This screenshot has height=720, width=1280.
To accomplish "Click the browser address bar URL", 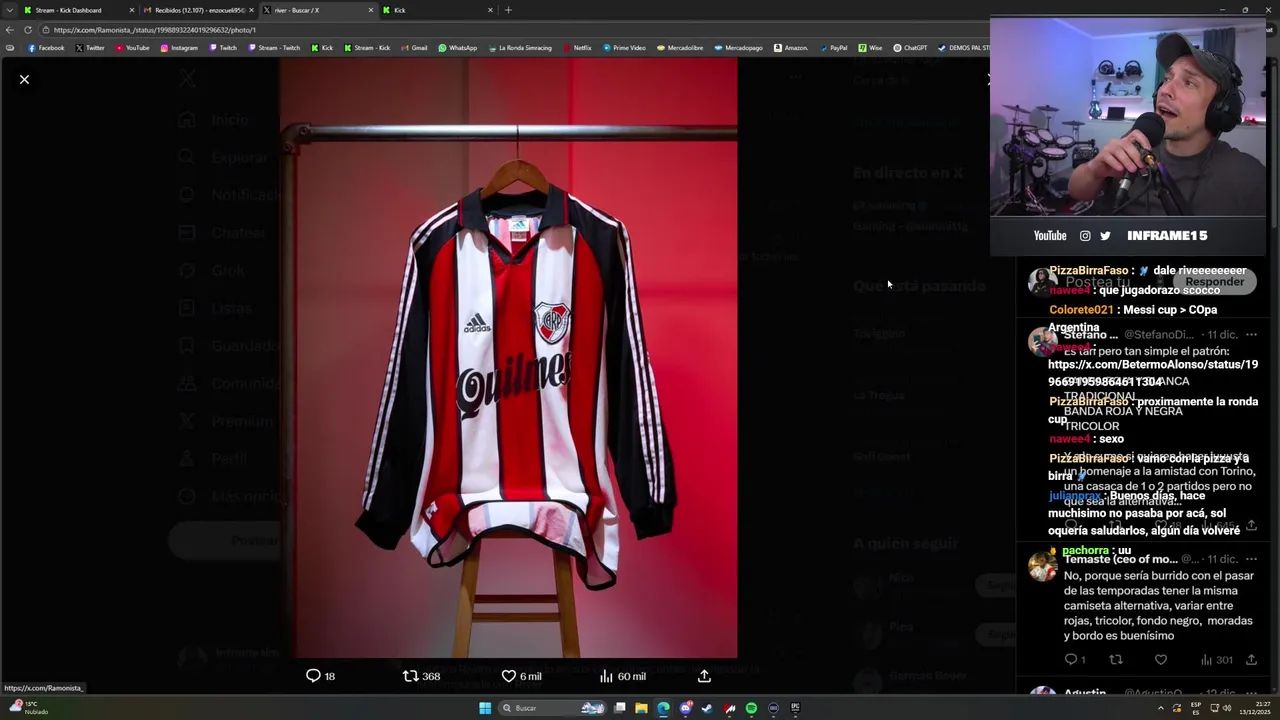I will [155, 30].
